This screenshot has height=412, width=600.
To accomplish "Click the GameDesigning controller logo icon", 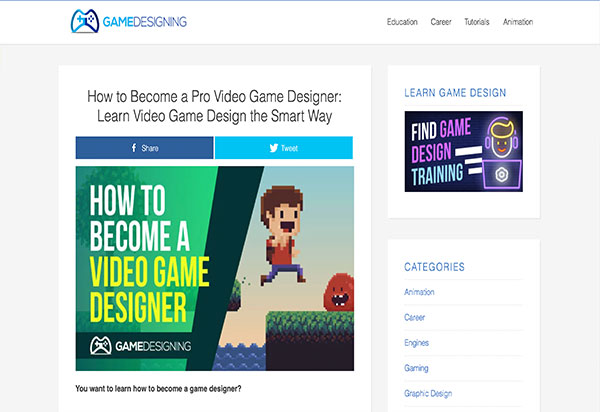I will point(85,21).
